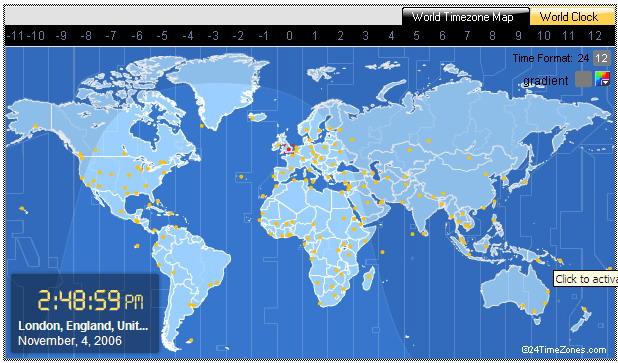Open the 24TimeZones.com link
Screen dimensions: 618x363
pos(564,350)
